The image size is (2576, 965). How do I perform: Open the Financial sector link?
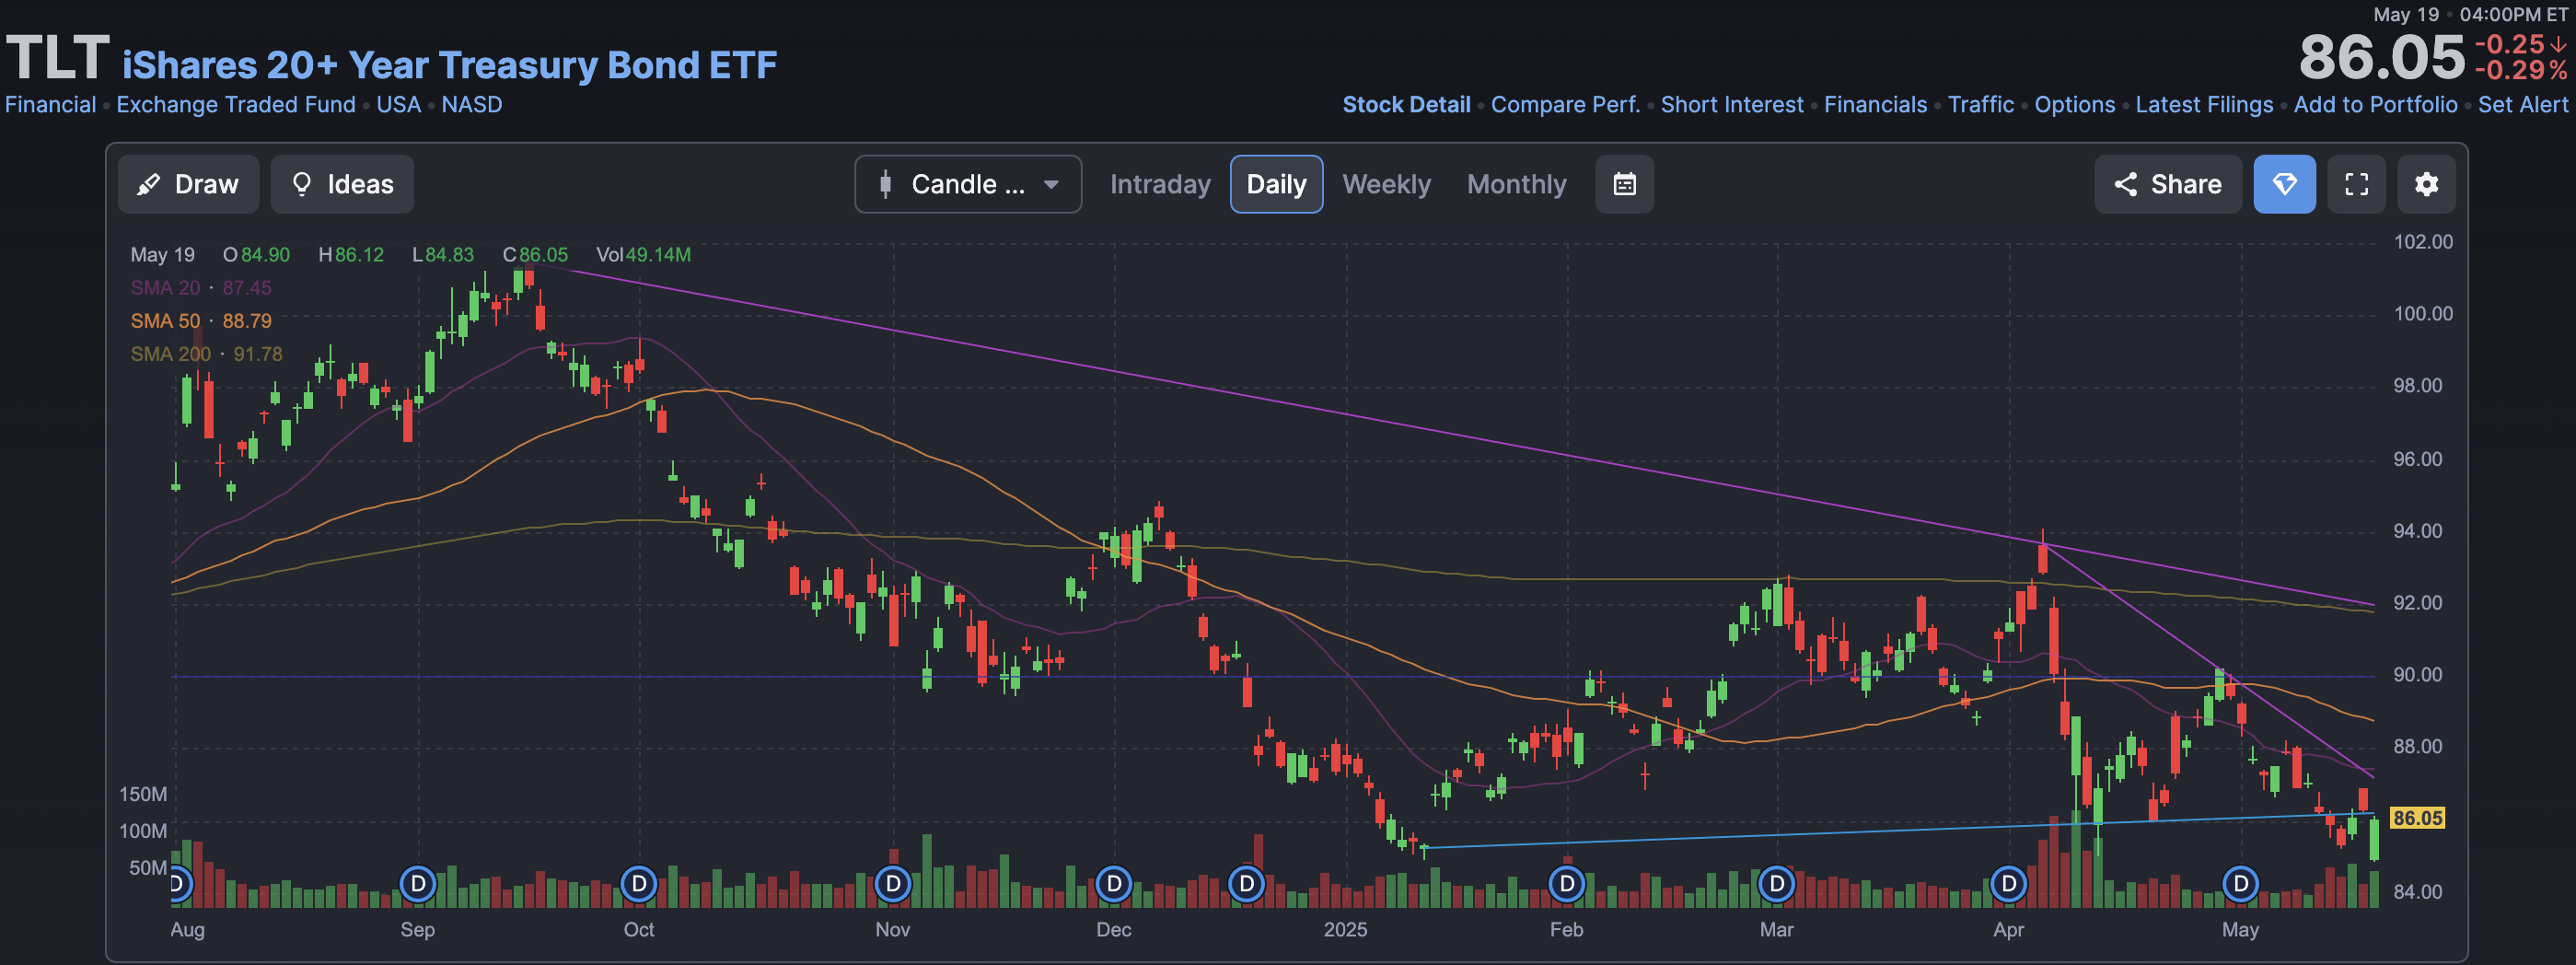click(50, 104)
